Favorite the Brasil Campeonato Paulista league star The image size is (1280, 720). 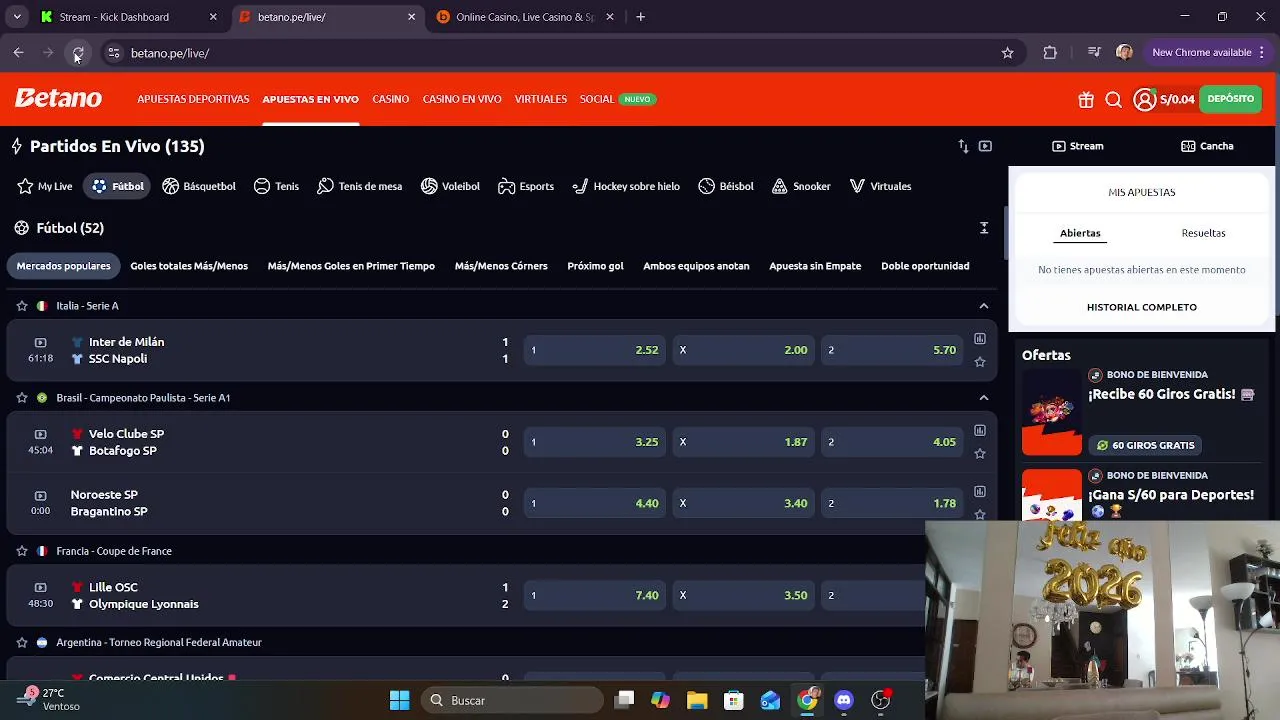pyautogui.click(x=21, y=397)
